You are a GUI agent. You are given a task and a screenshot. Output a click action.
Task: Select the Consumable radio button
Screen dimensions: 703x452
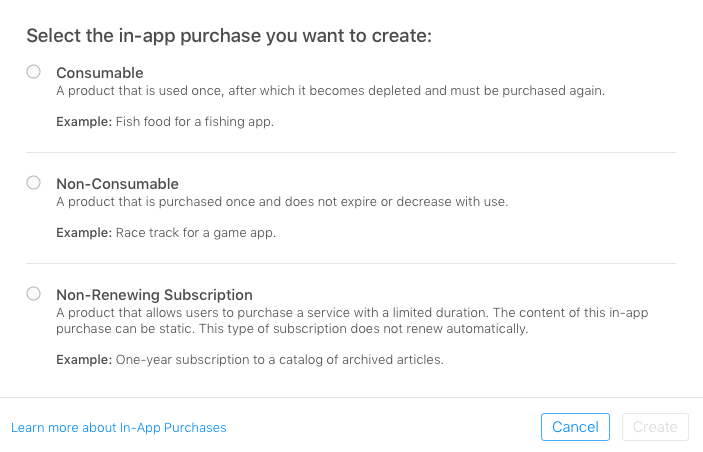pyautogui.click(x=34, y=72)
